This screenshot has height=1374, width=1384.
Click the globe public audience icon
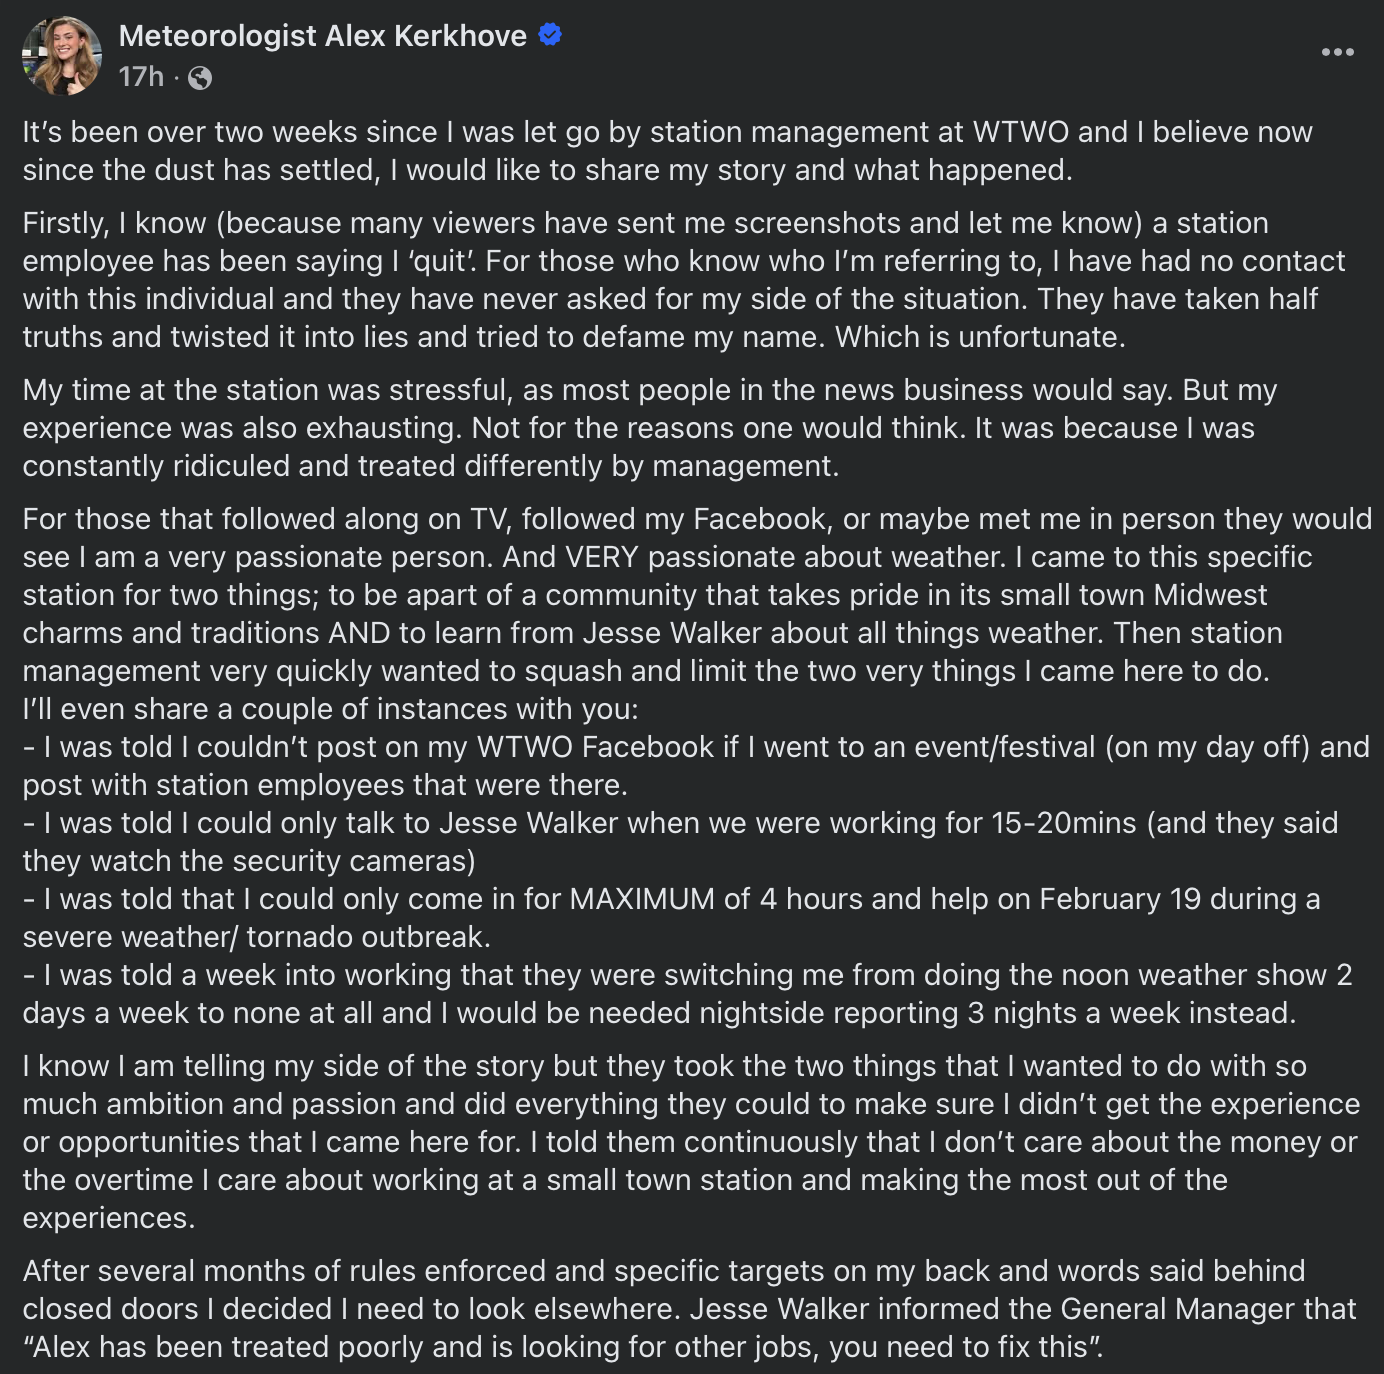[200, 78]
